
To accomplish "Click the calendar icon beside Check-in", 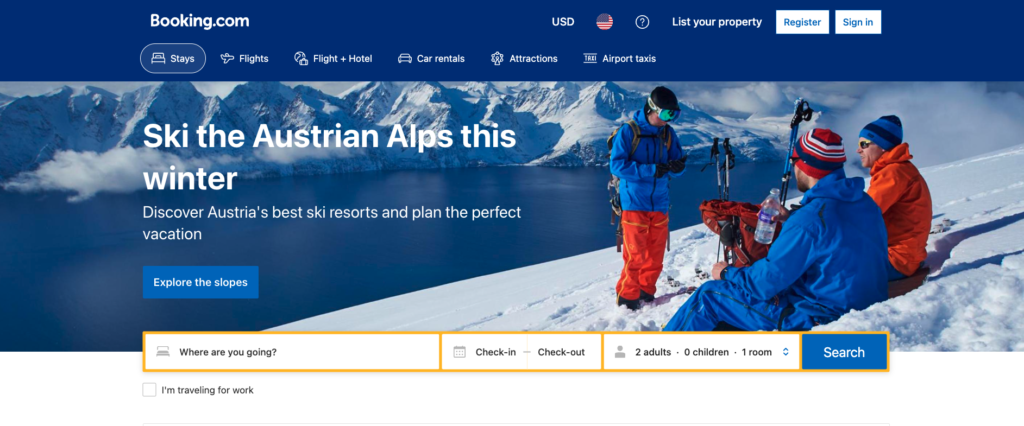I will [x=460, y=352].
